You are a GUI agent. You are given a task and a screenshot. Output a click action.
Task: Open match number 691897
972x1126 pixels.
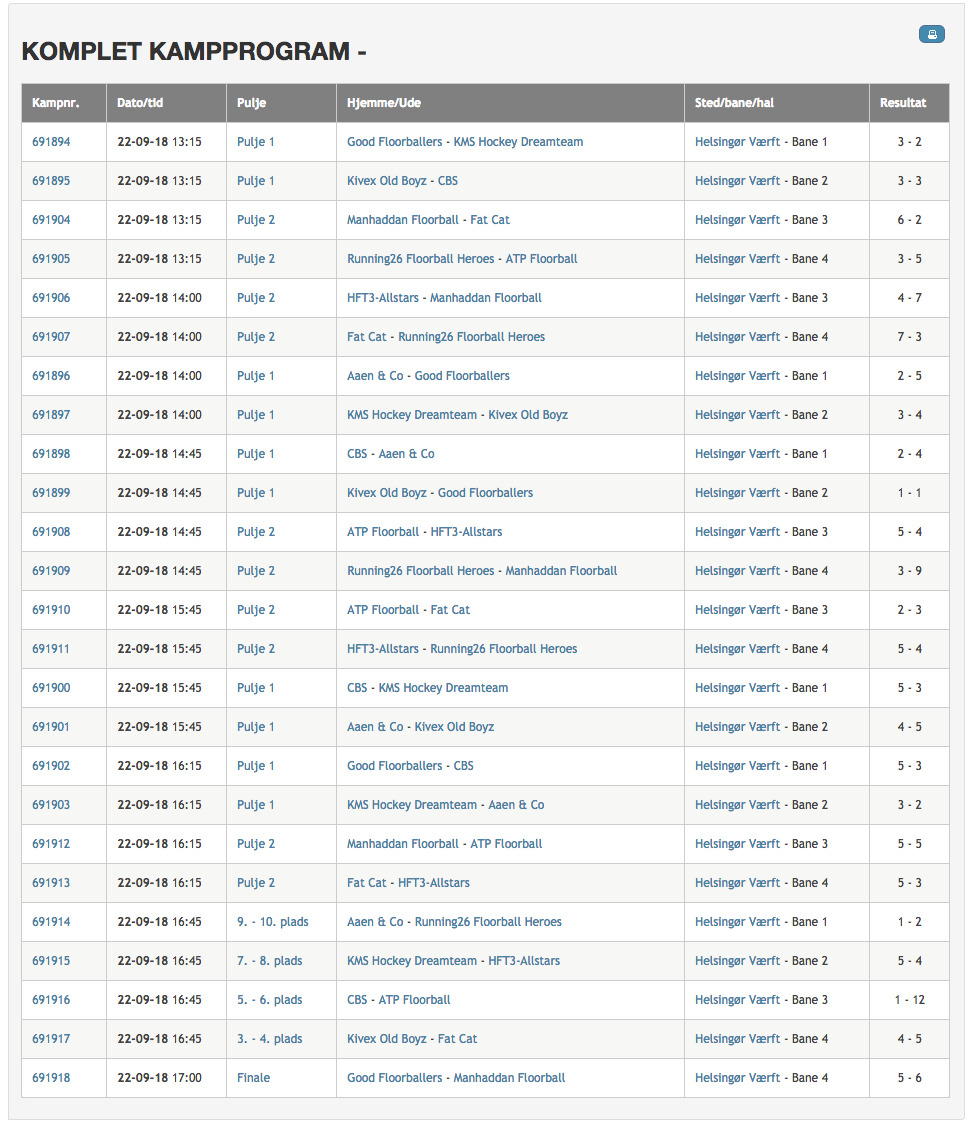[51, 415]
